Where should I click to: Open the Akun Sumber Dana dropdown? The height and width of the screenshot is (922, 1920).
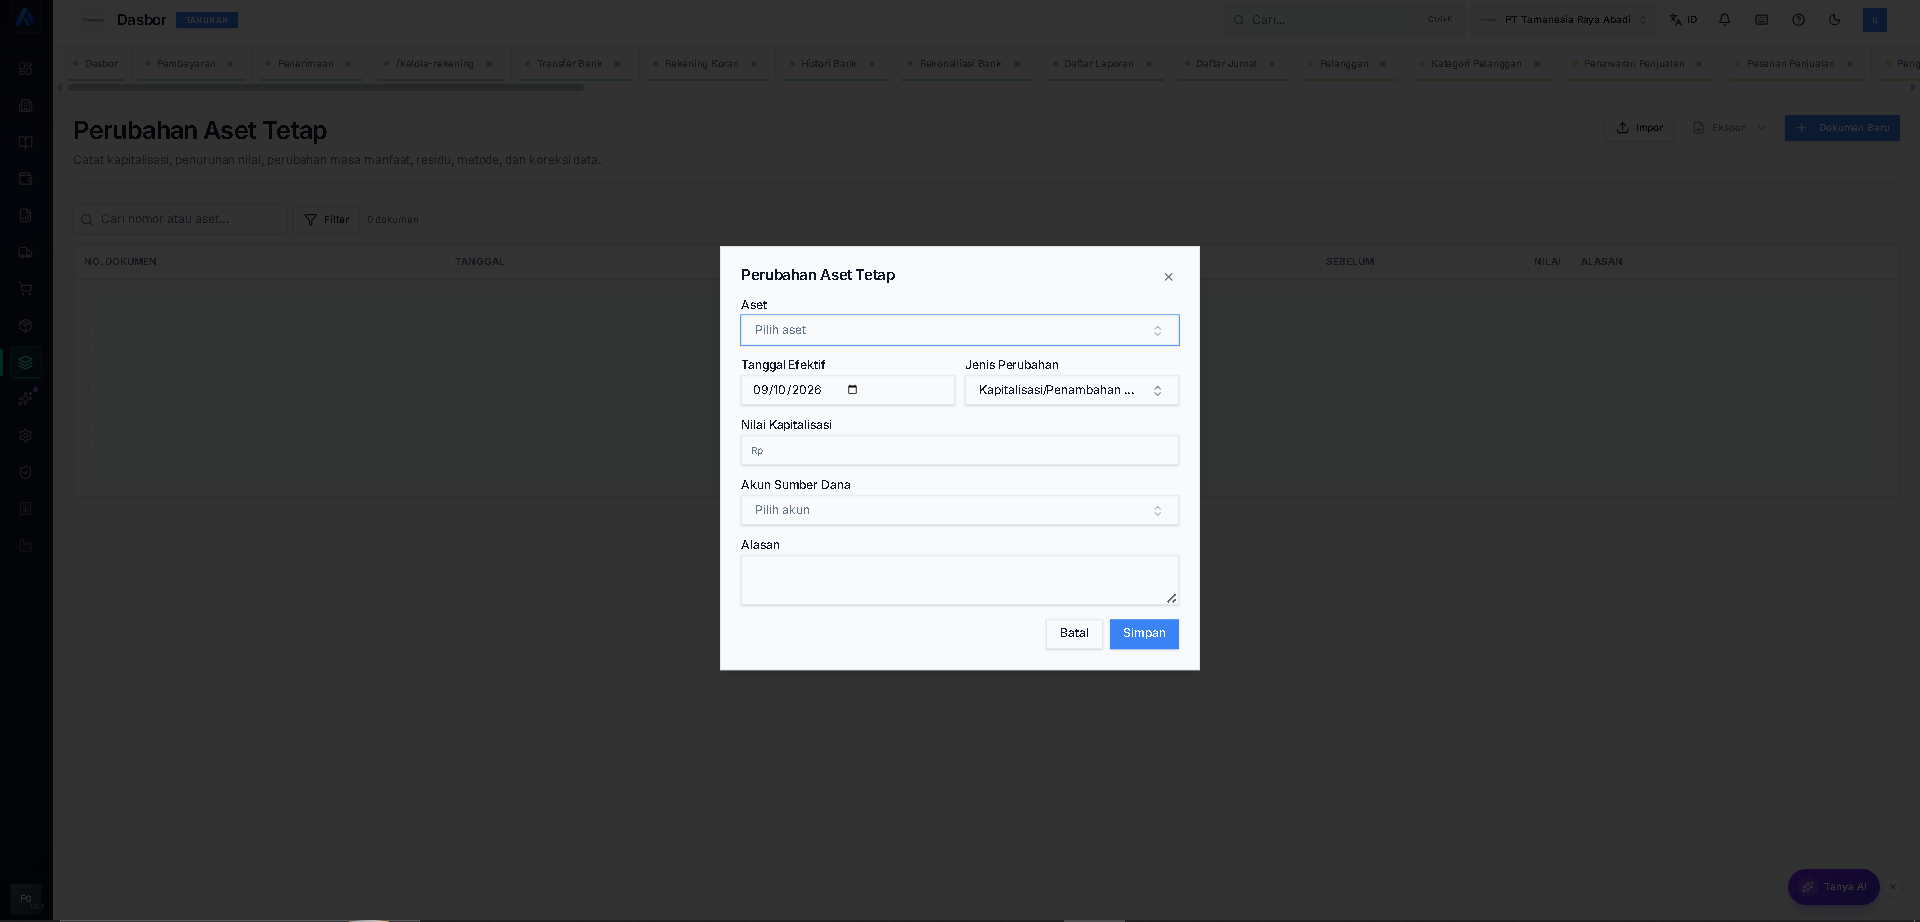(959, 510)
